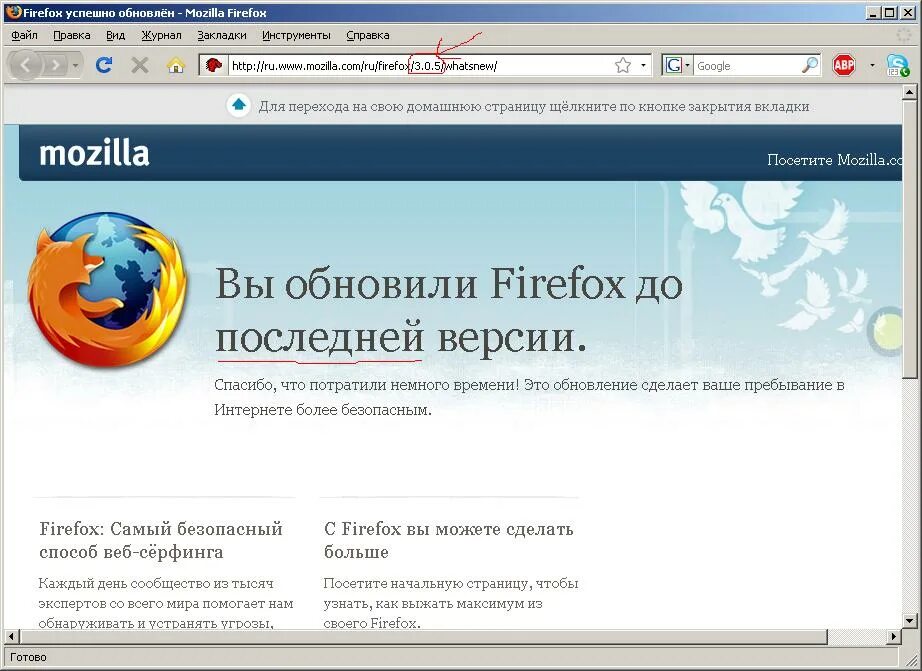Bookmark this page with the star icon

[x=623, y=65]
